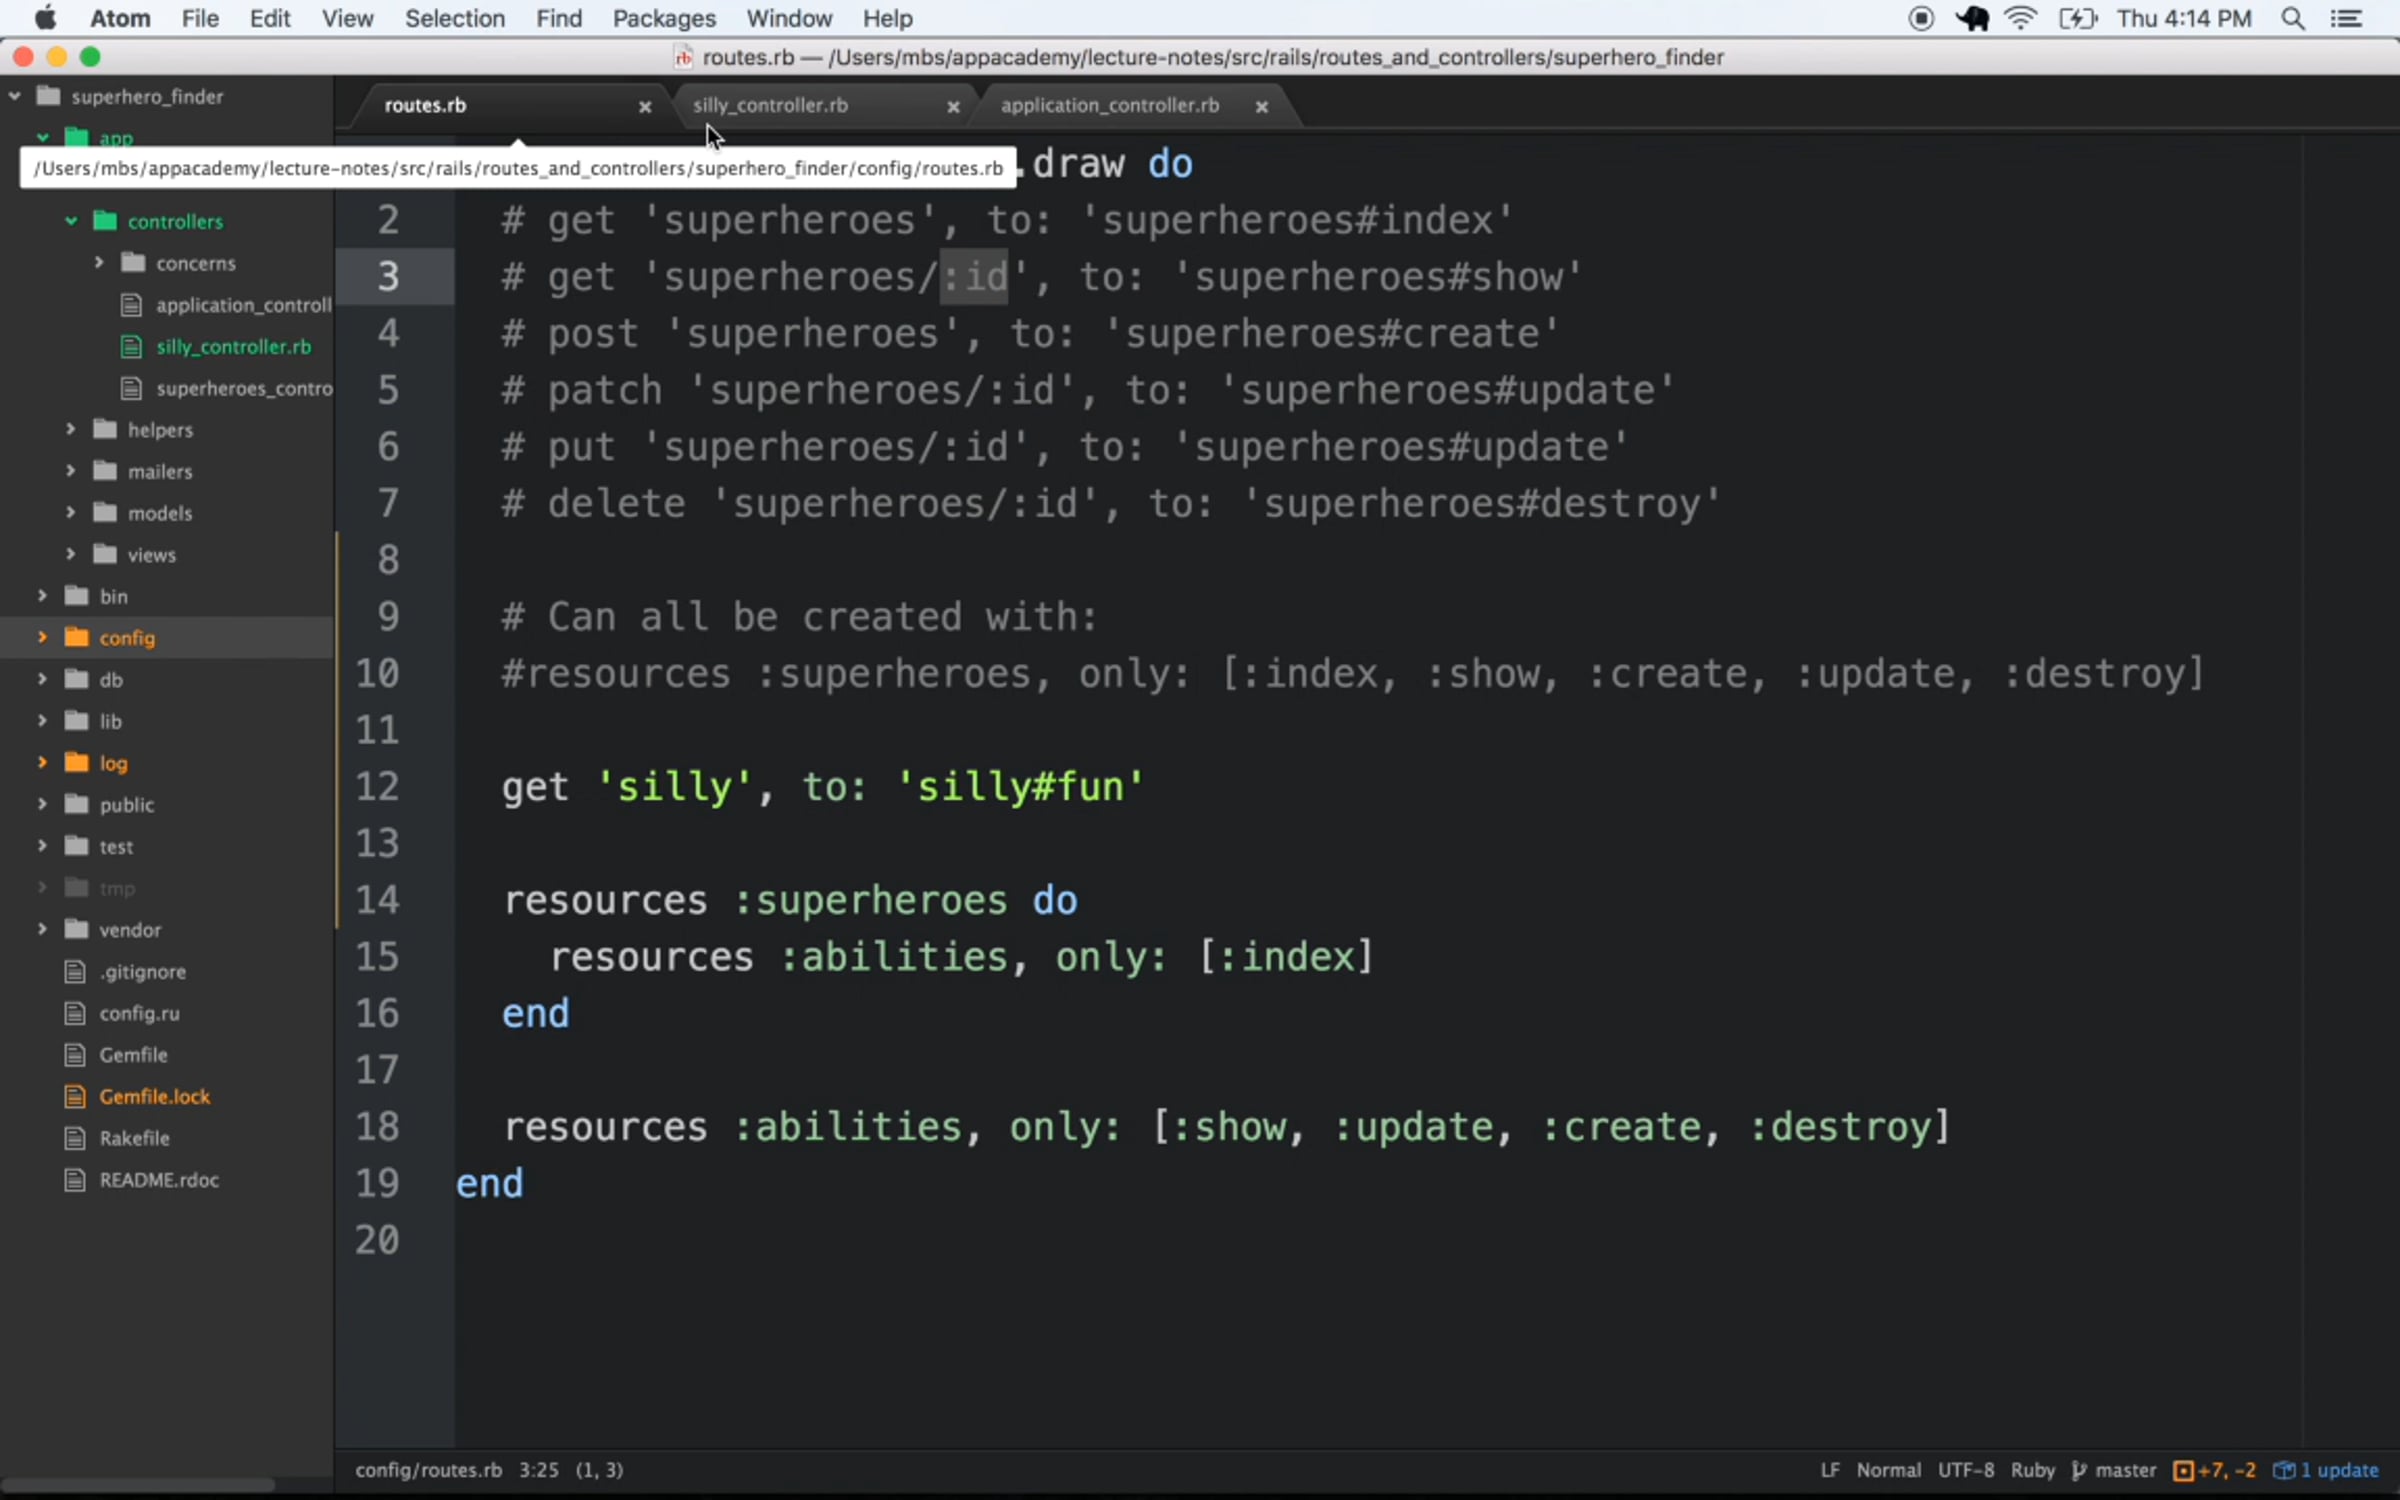
Task: Expand the bin folder
Action: (42, 595)
